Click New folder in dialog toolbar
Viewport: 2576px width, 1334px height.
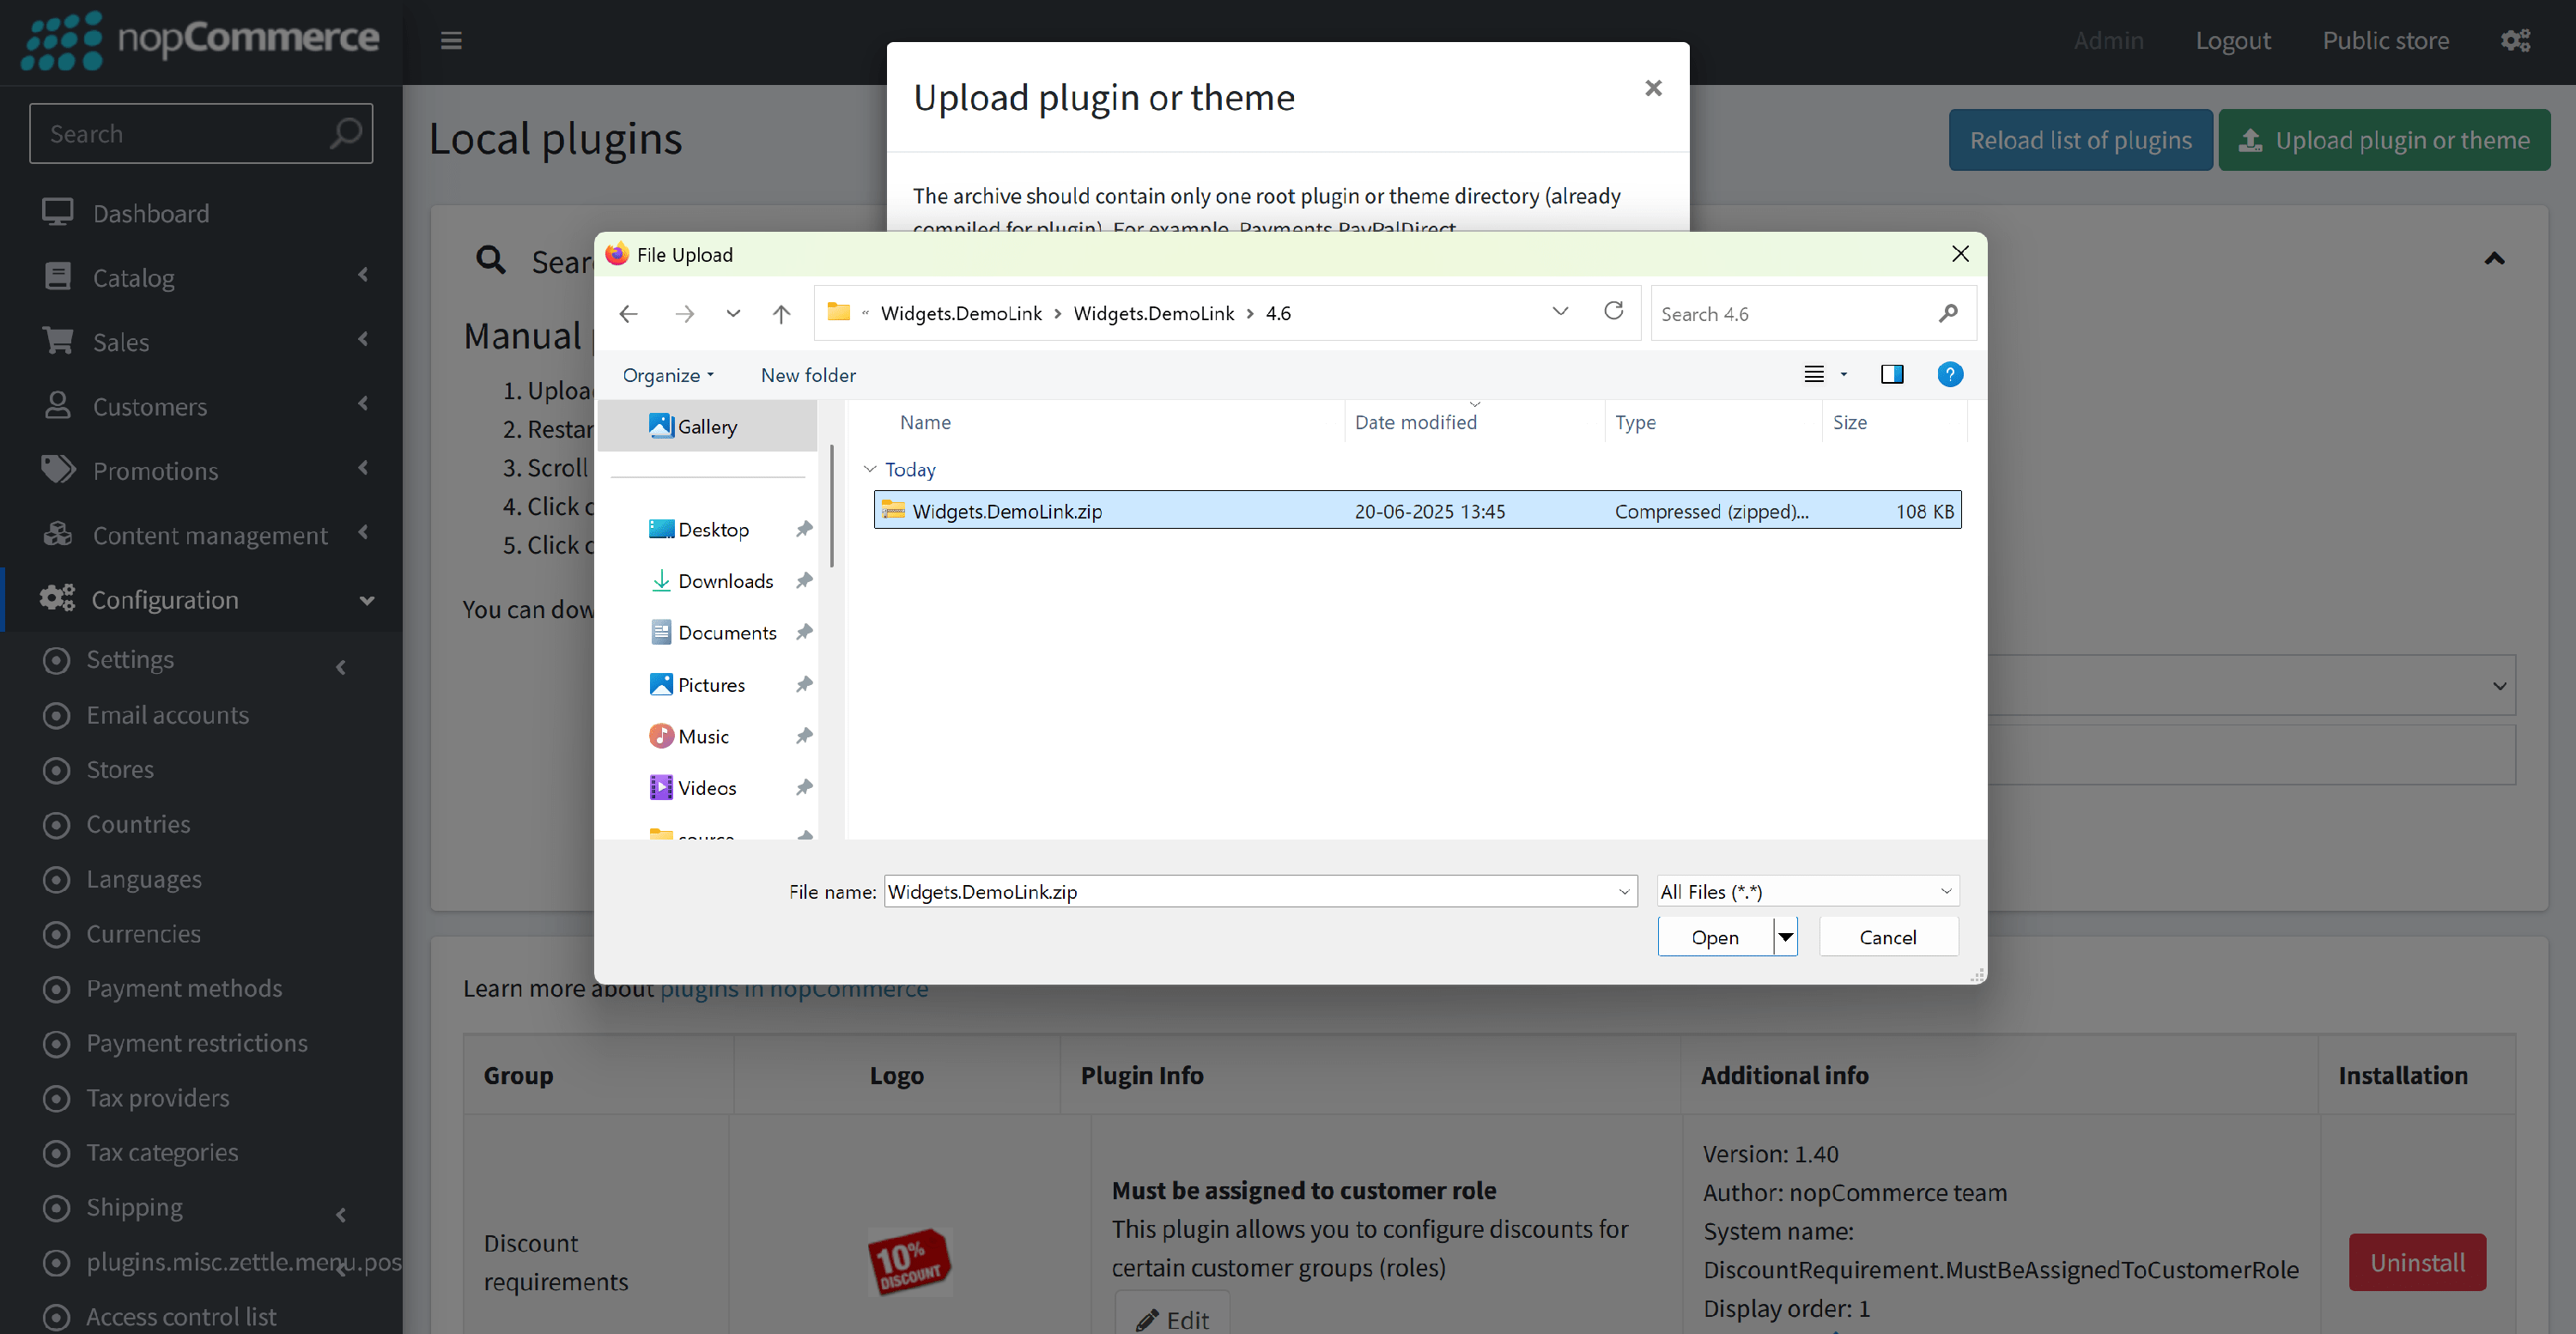[x=808, y=375]
